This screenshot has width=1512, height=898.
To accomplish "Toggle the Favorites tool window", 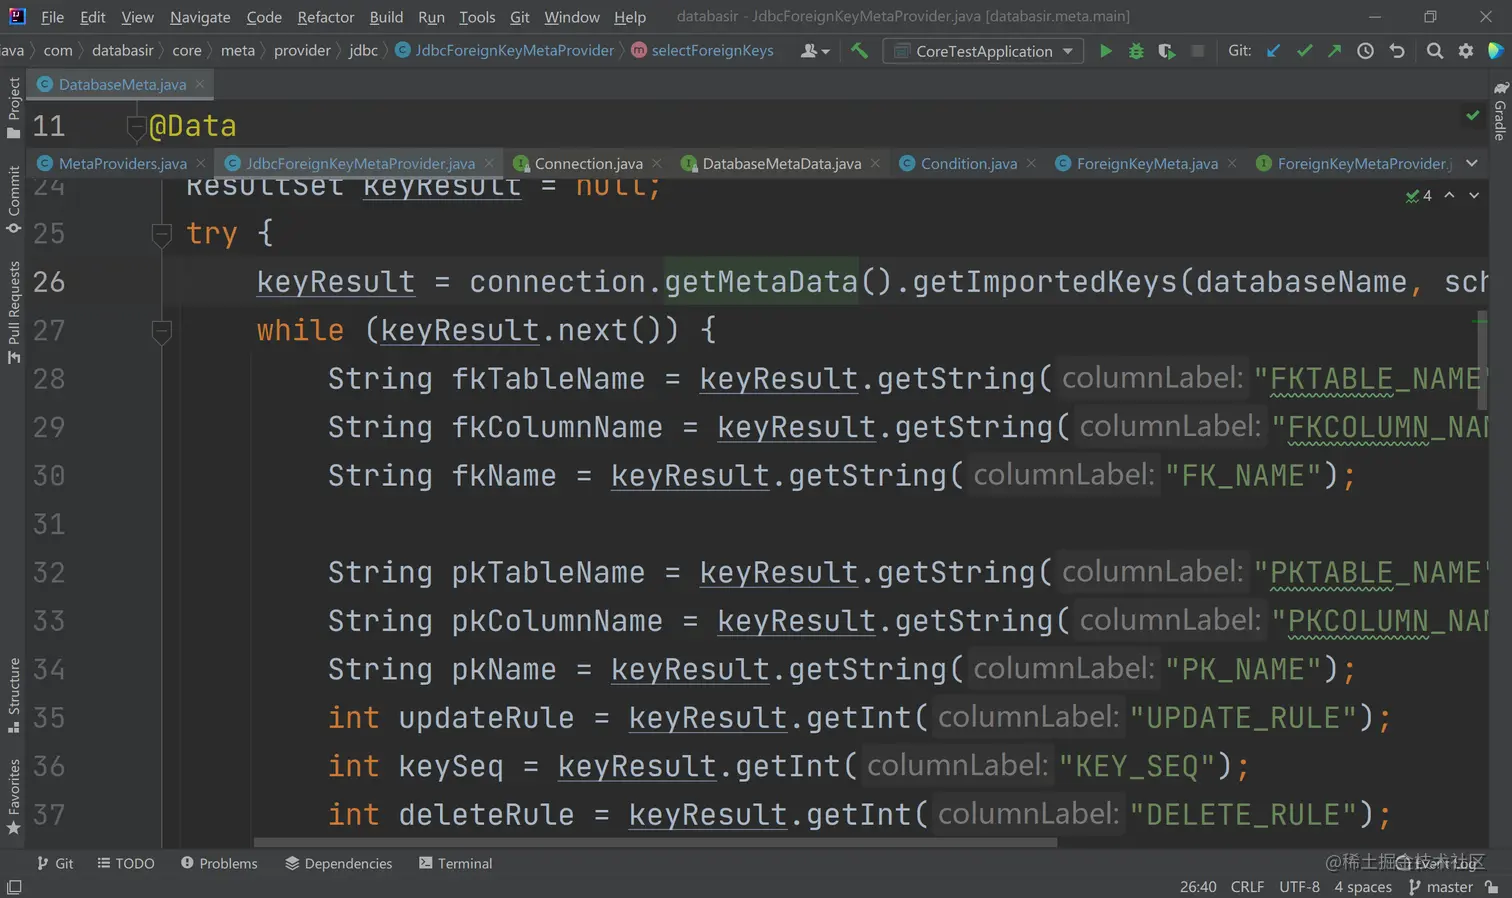I will click(x=13, y=797).
